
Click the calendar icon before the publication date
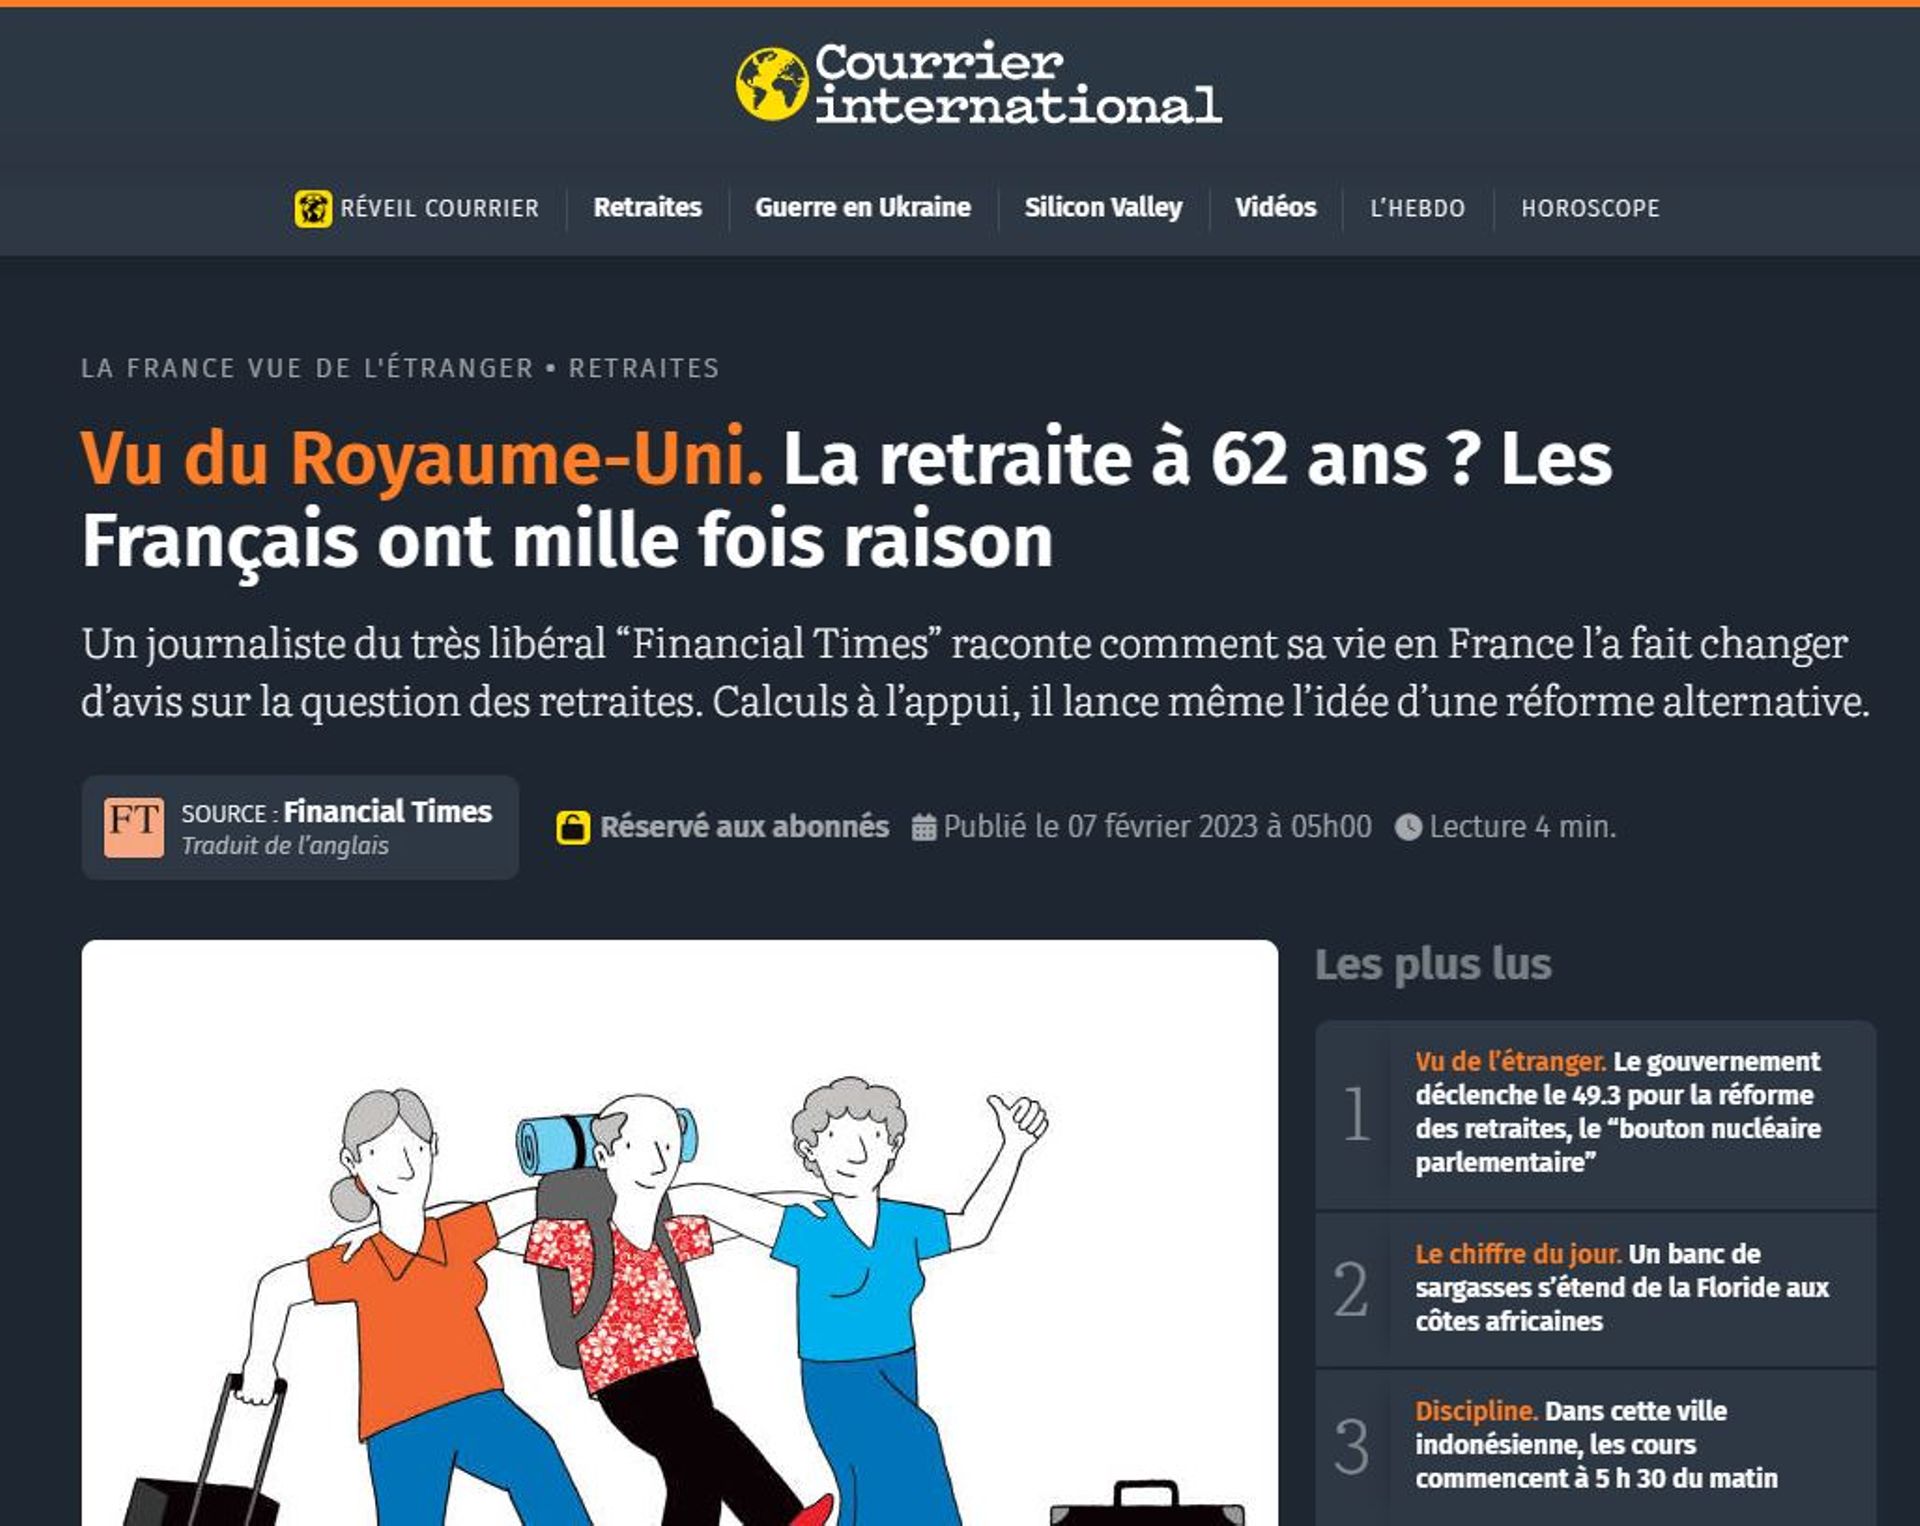point(924,827)
